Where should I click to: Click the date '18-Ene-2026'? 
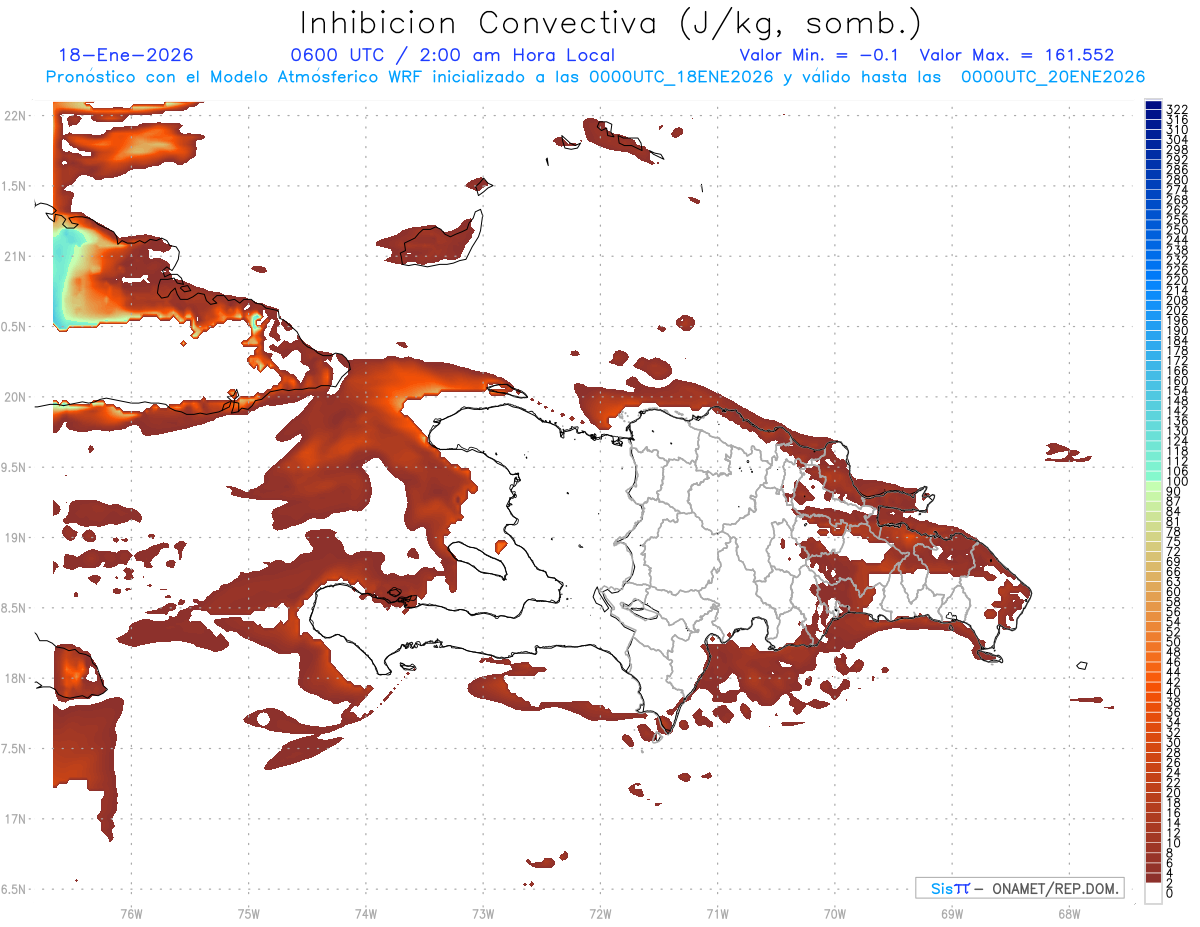click(126, 55)
